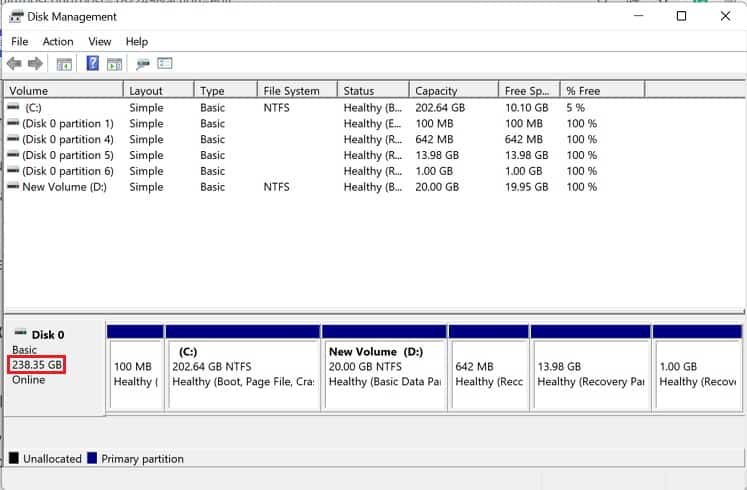Click the "Online" status under Disk 0

click(x=29, y=380)
